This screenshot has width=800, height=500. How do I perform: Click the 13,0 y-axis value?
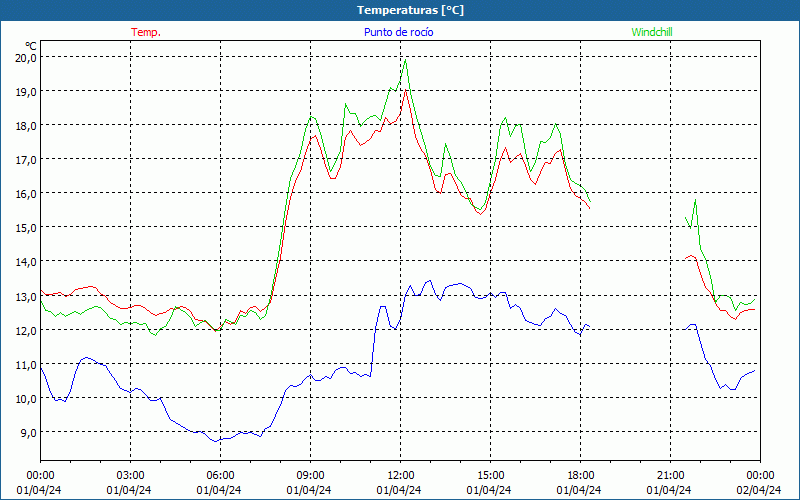26,296
